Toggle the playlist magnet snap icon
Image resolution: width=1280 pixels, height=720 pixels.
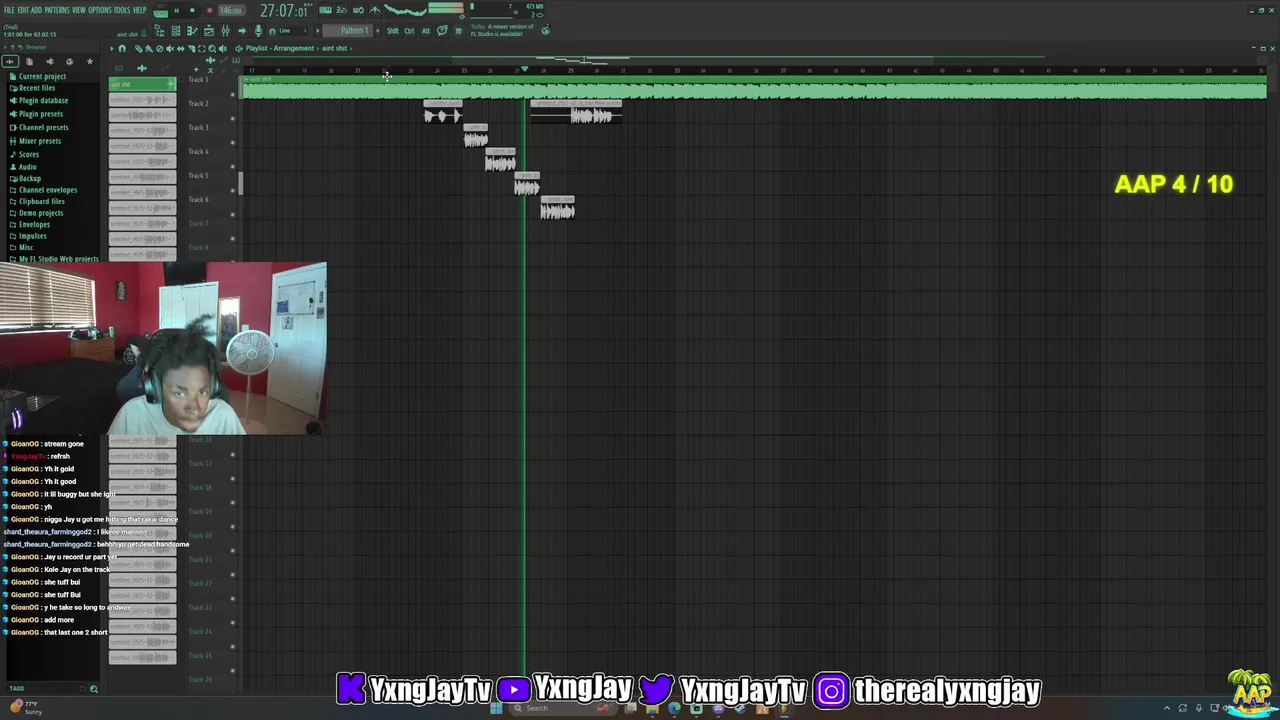coord(122,48)
